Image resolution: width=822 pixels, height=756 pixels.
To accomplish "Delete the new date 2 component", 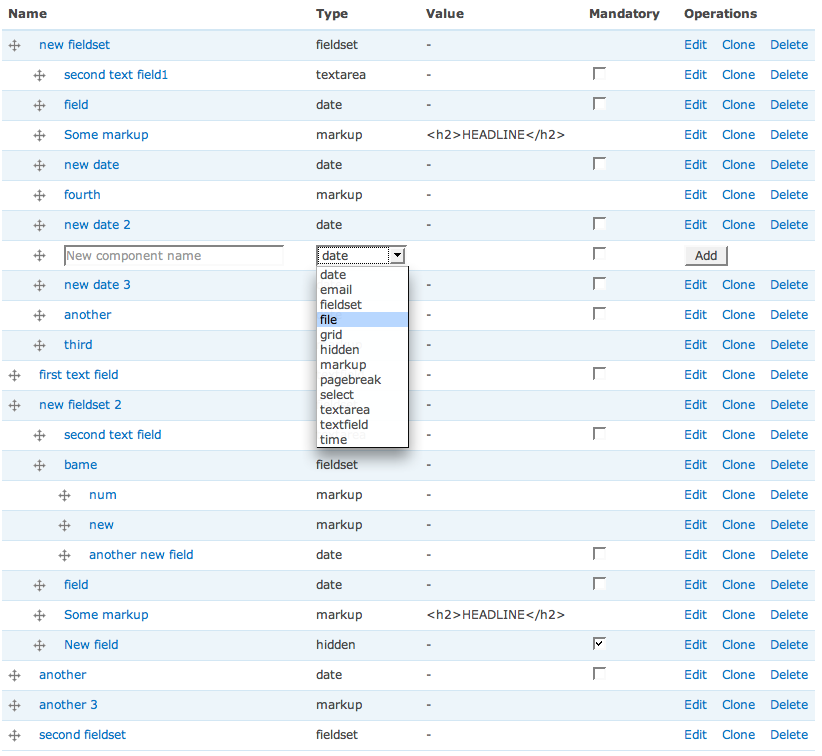I will [788, 225].
